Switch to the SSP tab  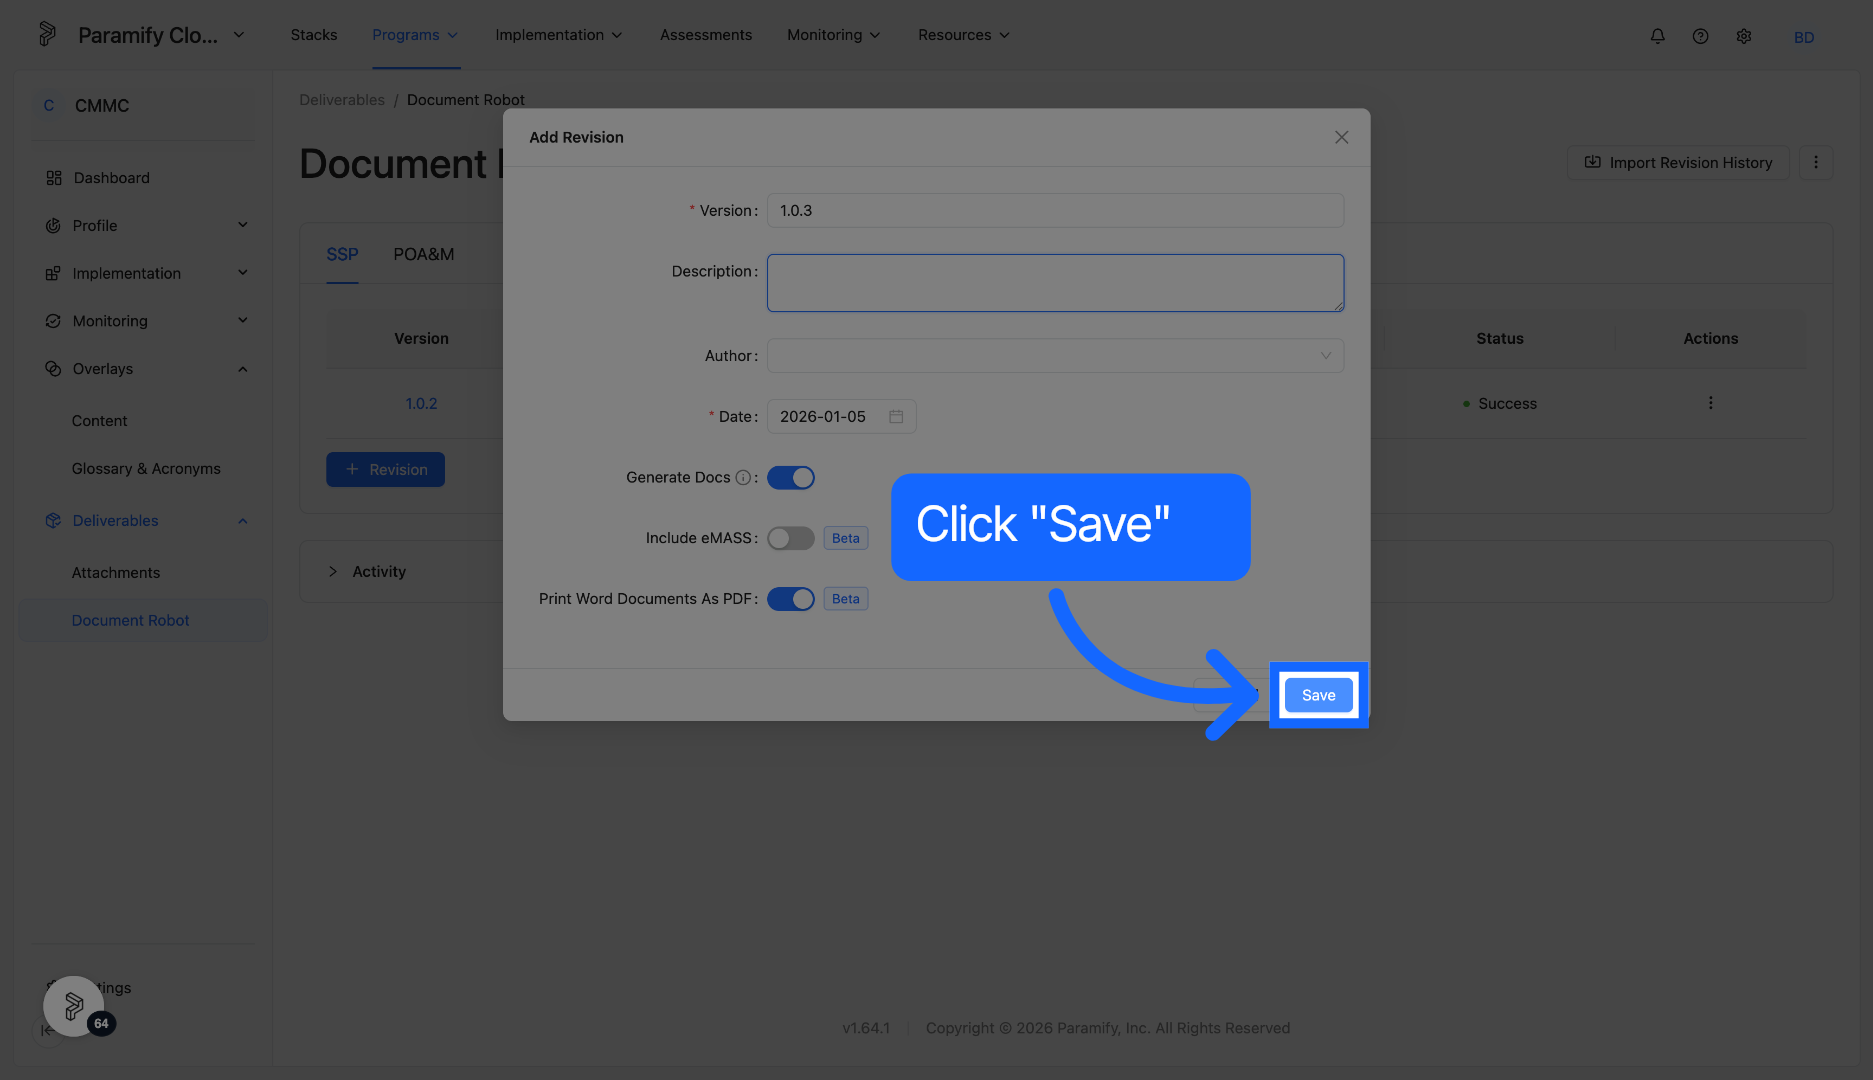342,254
